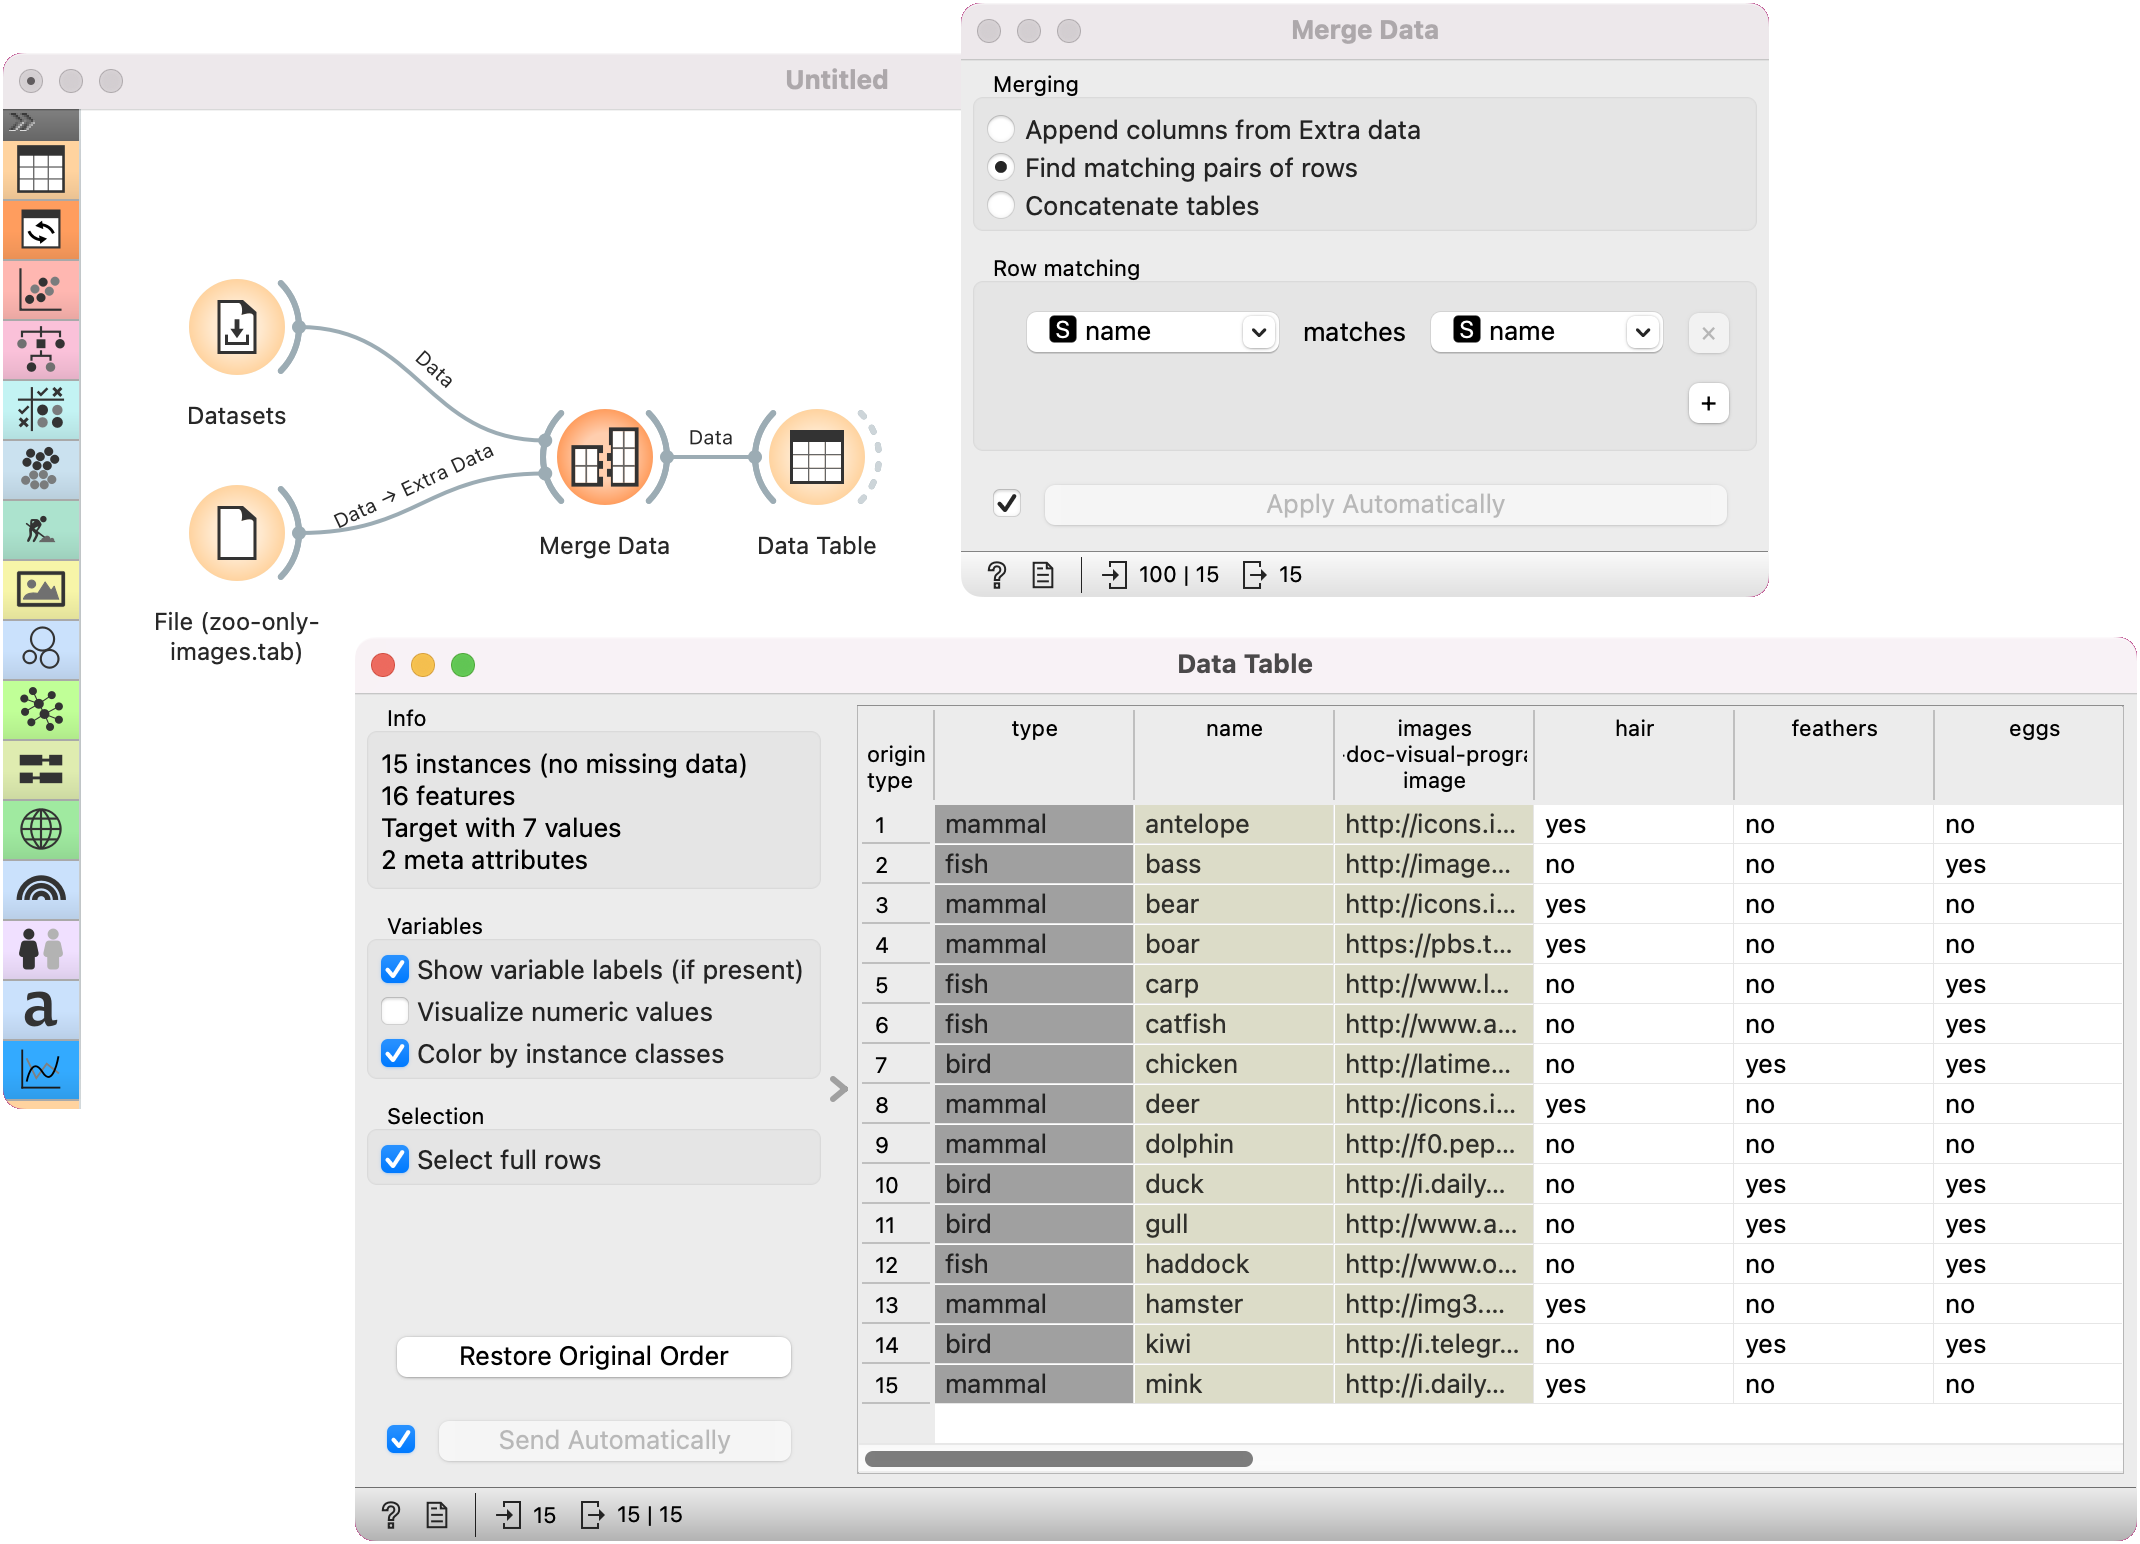Open report icon in Data Table window
This screenshot has width=2140, height=1544.
click(x=437, y=1515)
